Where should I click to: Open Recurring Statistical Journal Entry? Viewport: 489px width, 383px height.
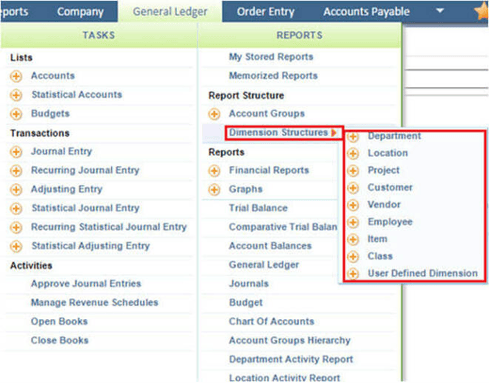click(109, 227)
